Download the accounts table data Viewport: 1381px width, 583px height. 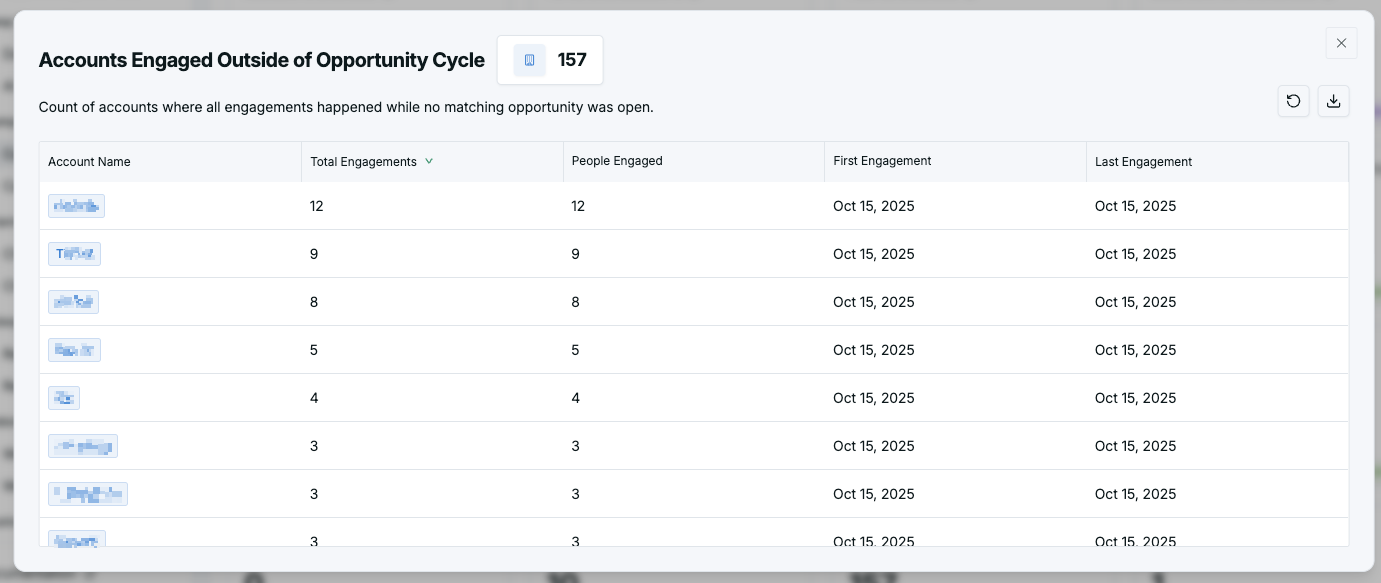point(1333,101)
